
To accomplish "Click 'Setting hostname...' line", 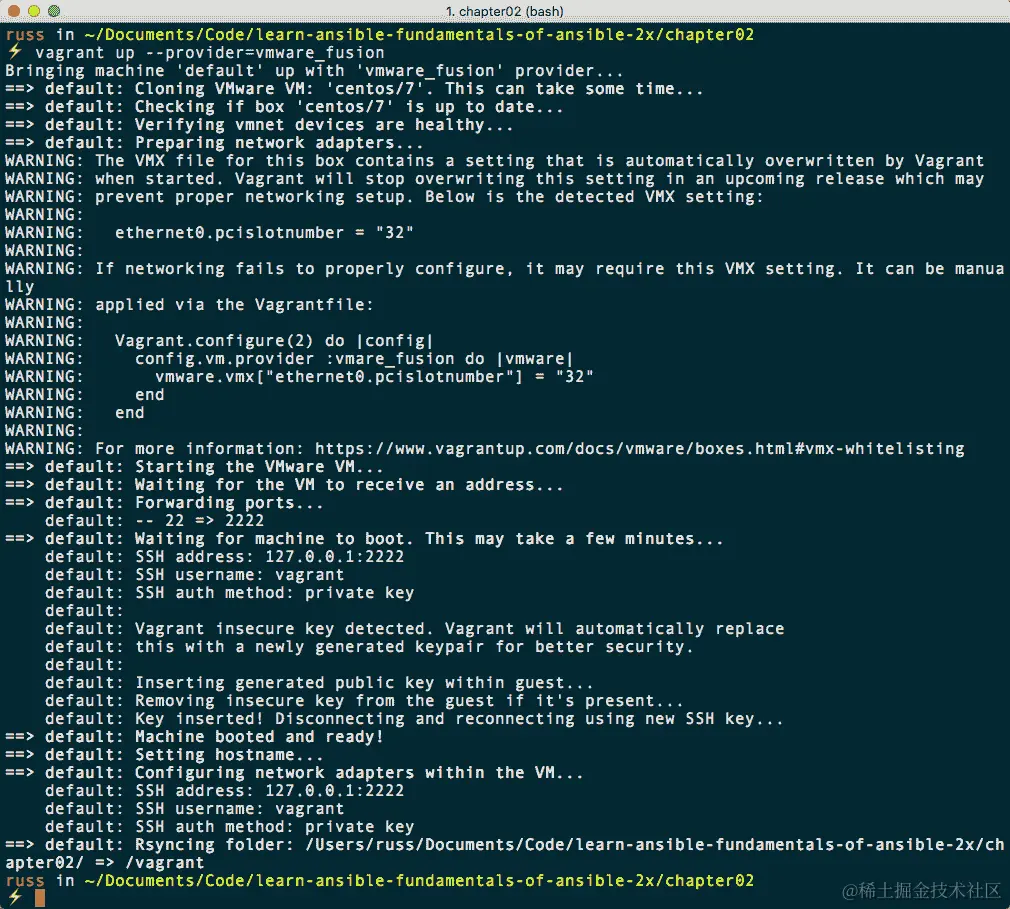I will point(164,755).
